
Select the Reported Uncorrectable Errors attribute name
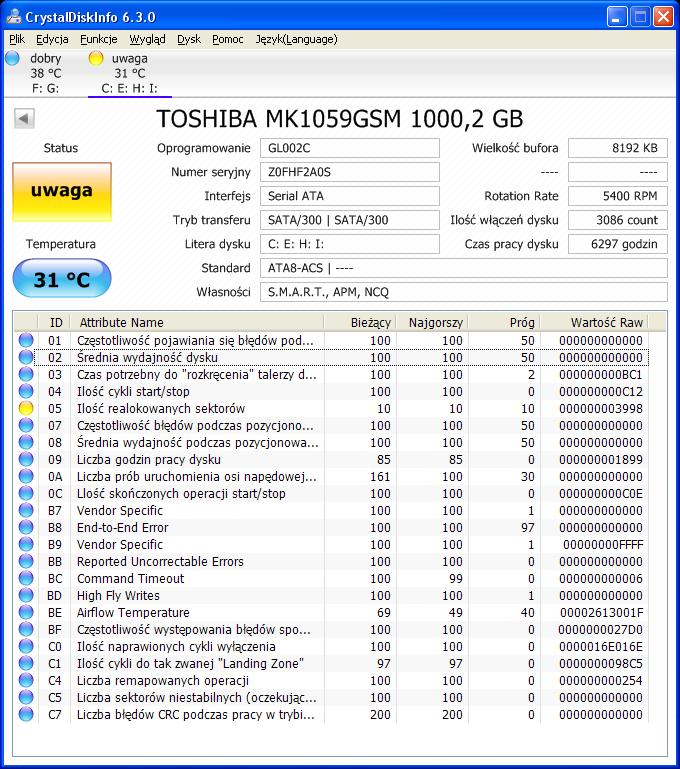pos(160,562)
